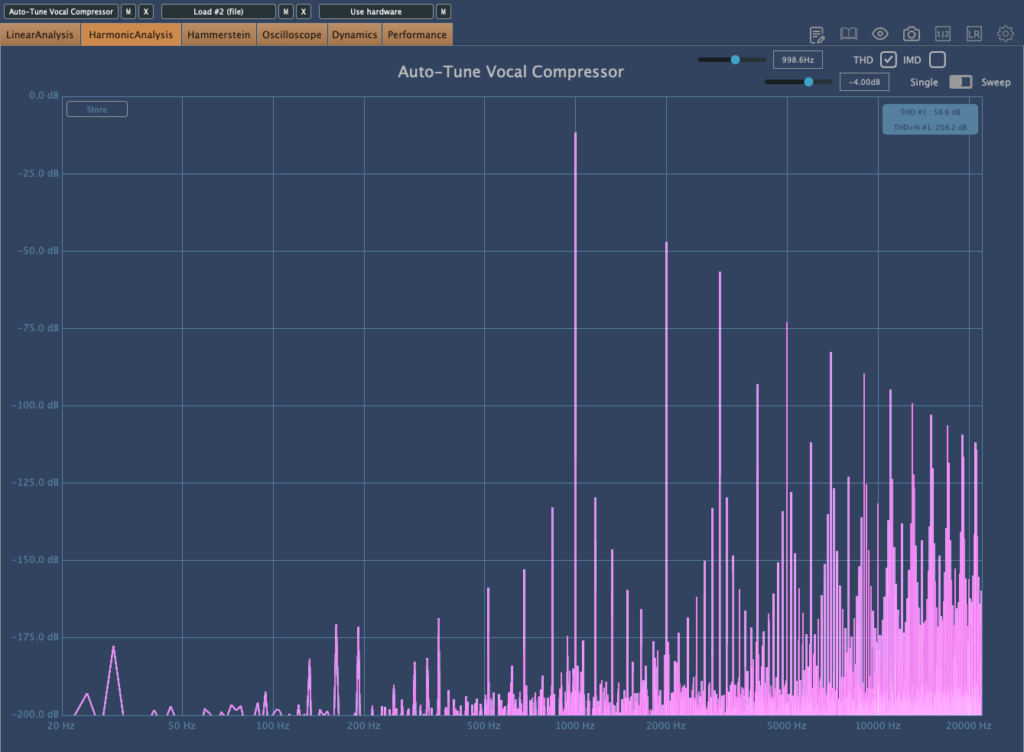Click the X button beside Load #2 (file)
This screenshot has height=752, width=1024.
[x=303, y=12]
